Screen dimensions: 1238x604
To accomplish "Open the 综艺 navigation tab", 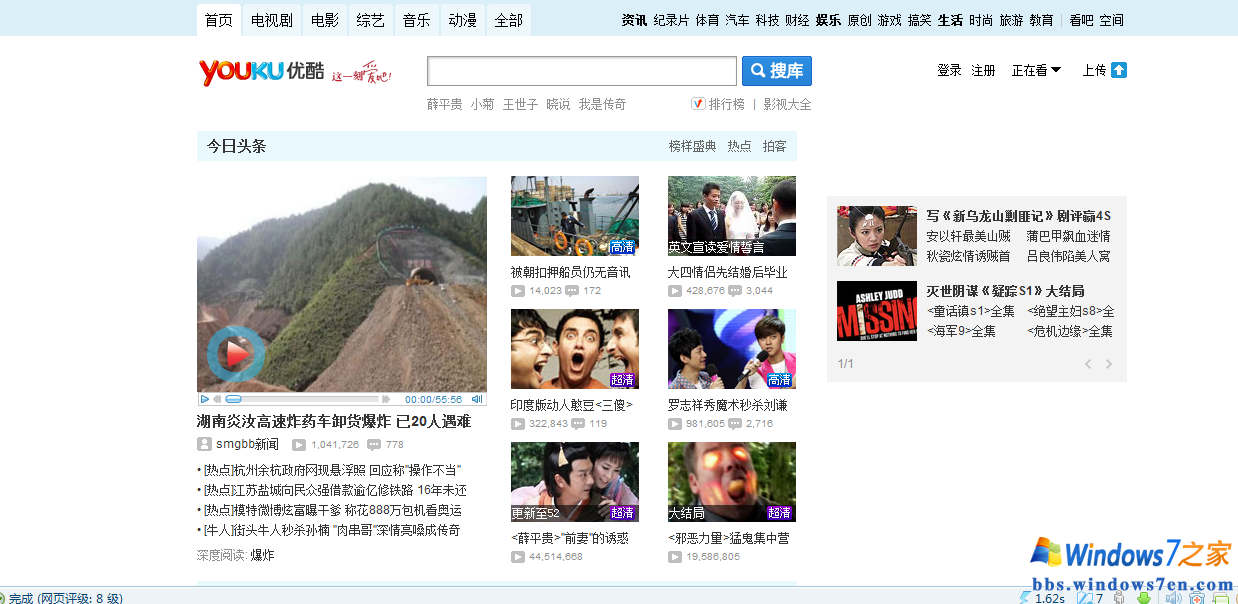I will 370,20.
